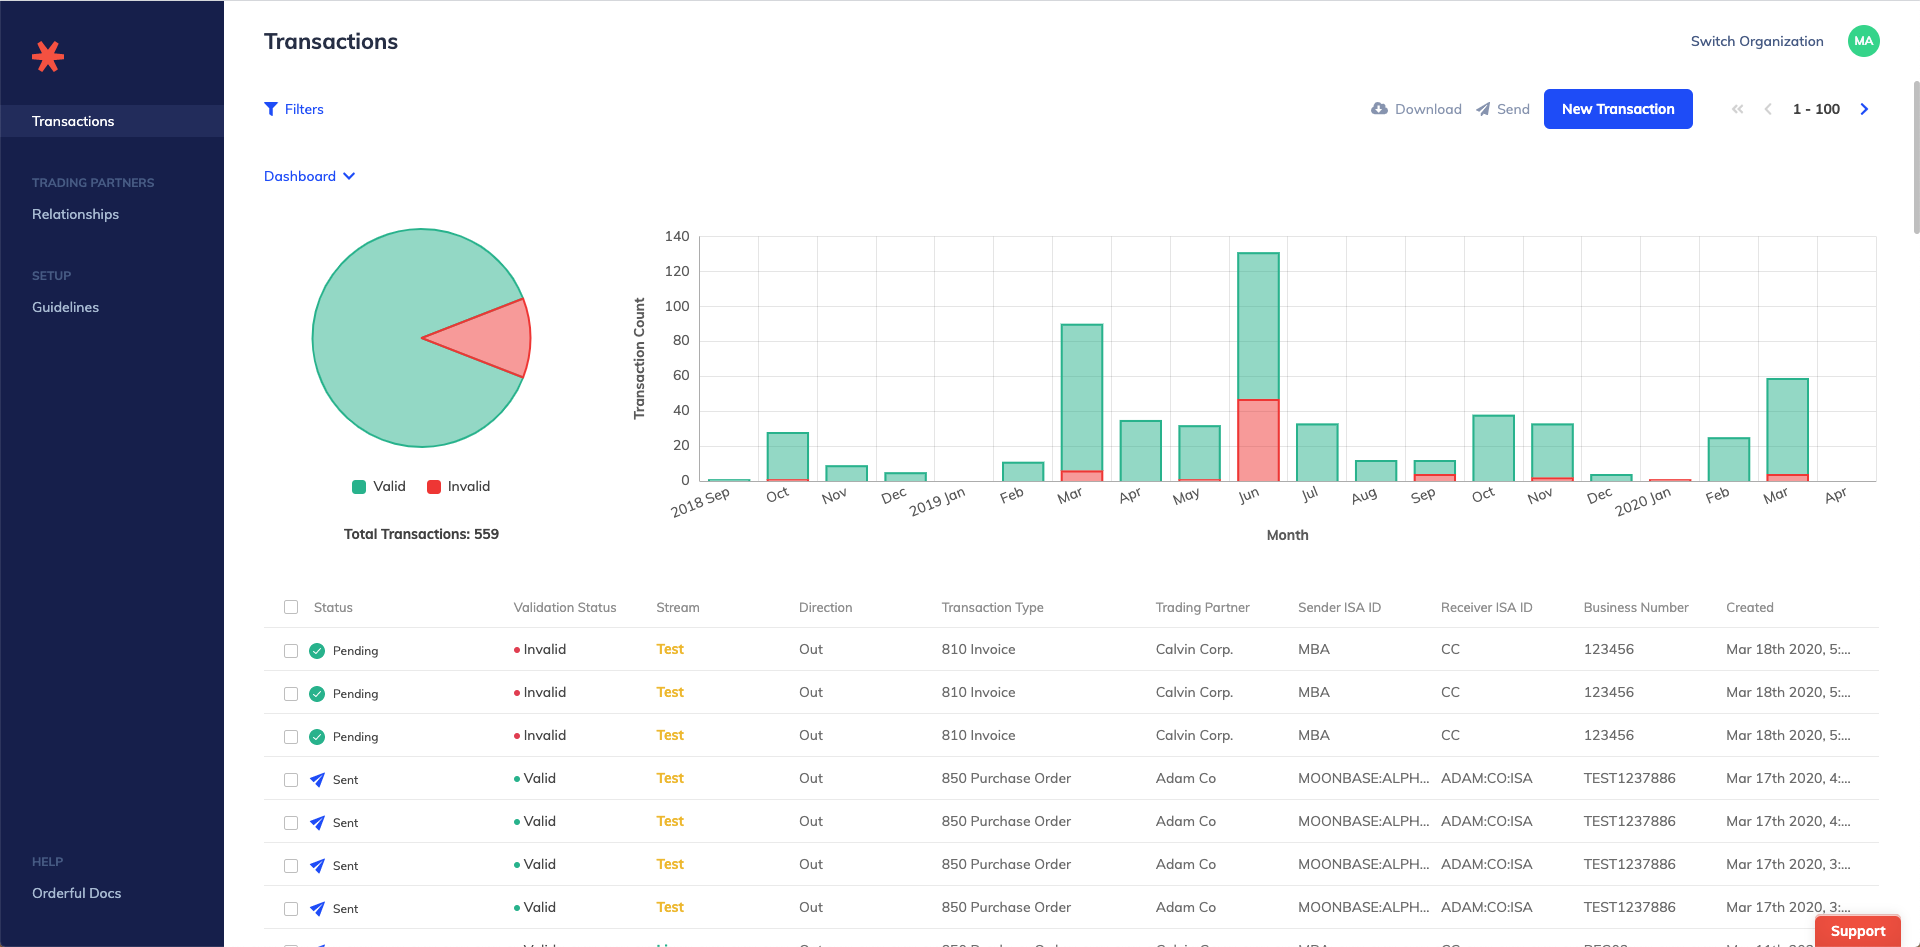This screenshot has height=947, width=1920.
Task: Toggle the Invalid legend square
Action: coord(434,487)
